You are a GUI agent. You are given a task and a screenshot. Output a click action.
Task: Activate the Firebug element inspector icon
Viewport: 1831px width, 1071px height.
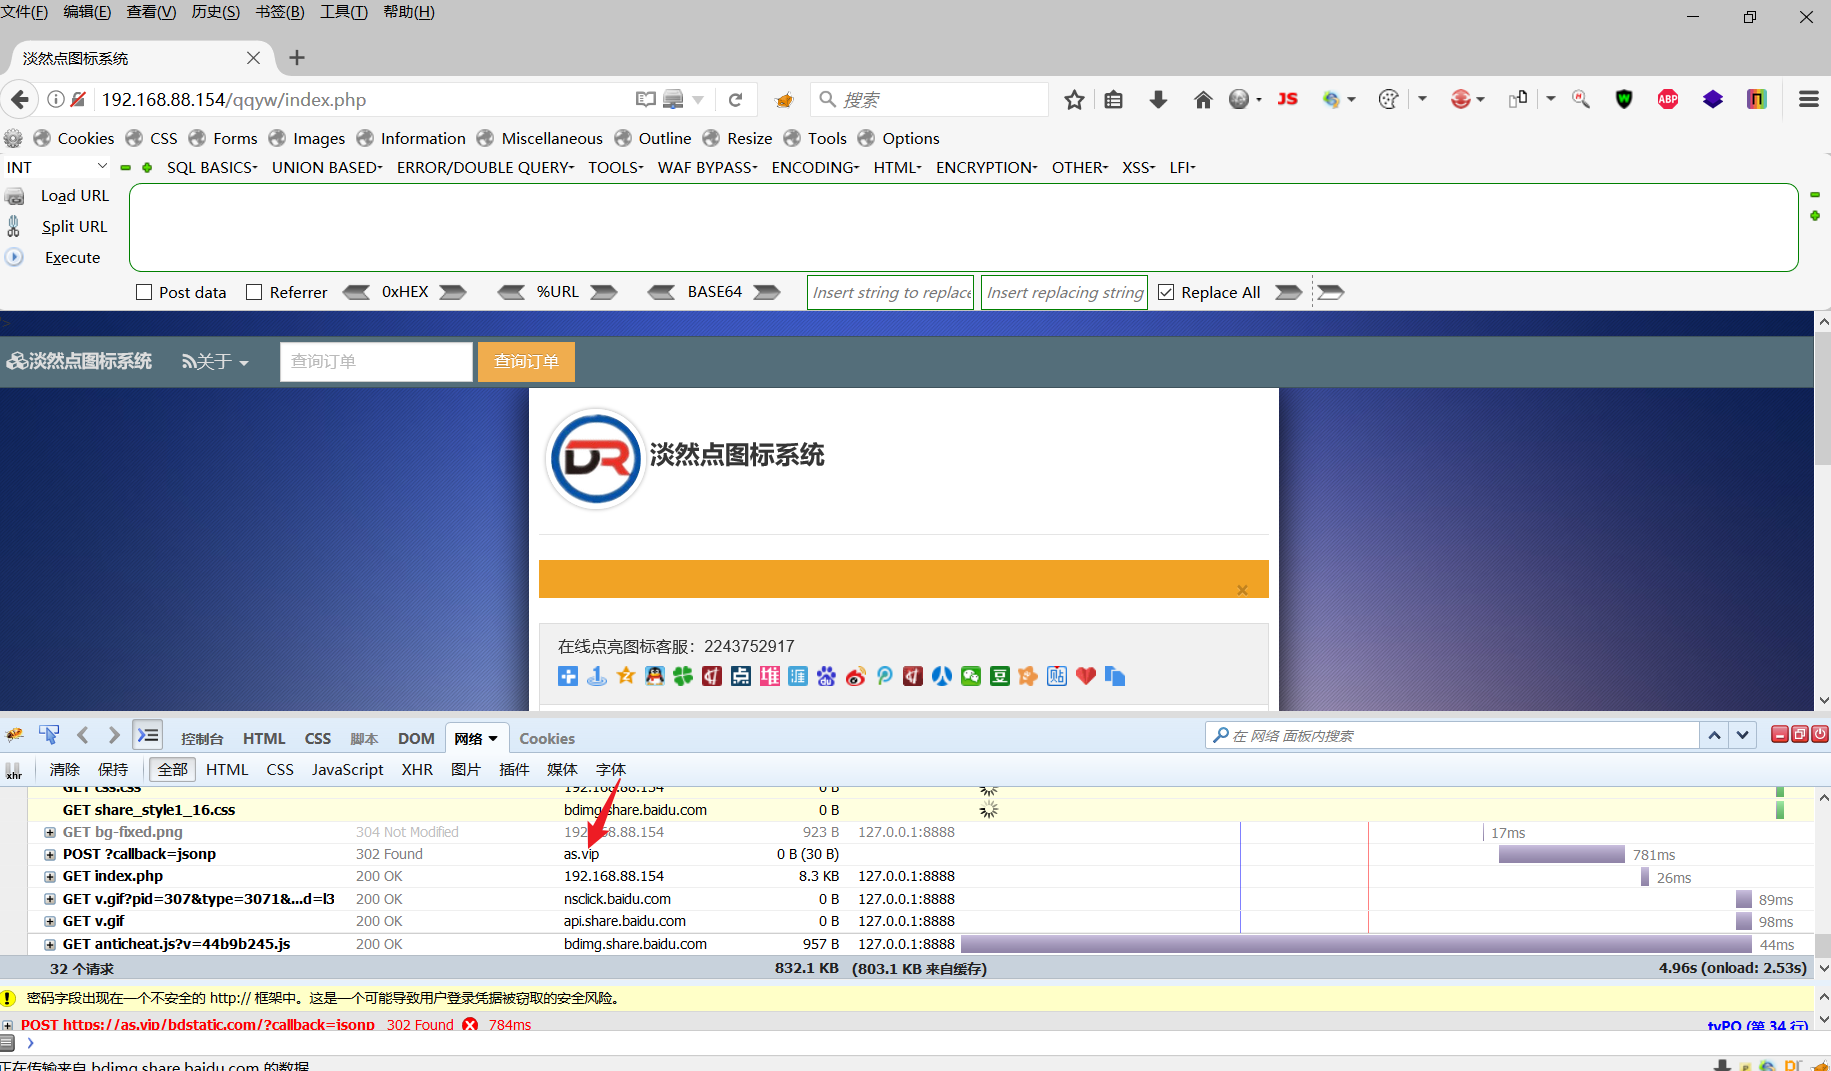pyautogui.click(x=48, y=736)
